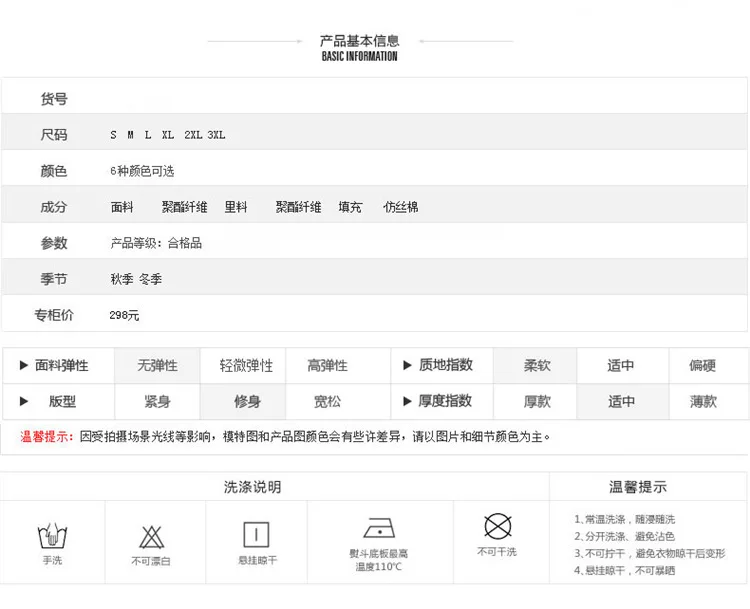Click size M in the size row
Screen dimensions: 750x609
[x=131, y=135]
